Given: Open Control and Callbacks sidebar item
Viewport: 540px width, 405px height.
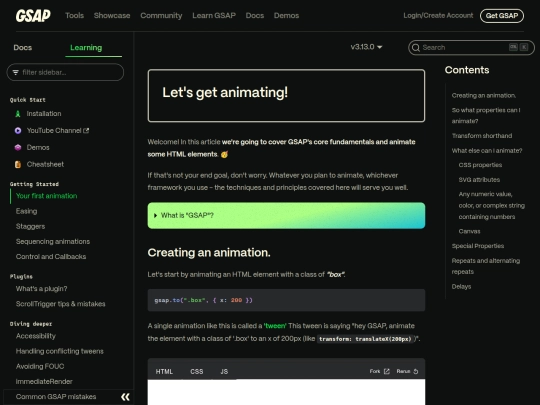Looking at the screenshot, I should click(51, 257).
